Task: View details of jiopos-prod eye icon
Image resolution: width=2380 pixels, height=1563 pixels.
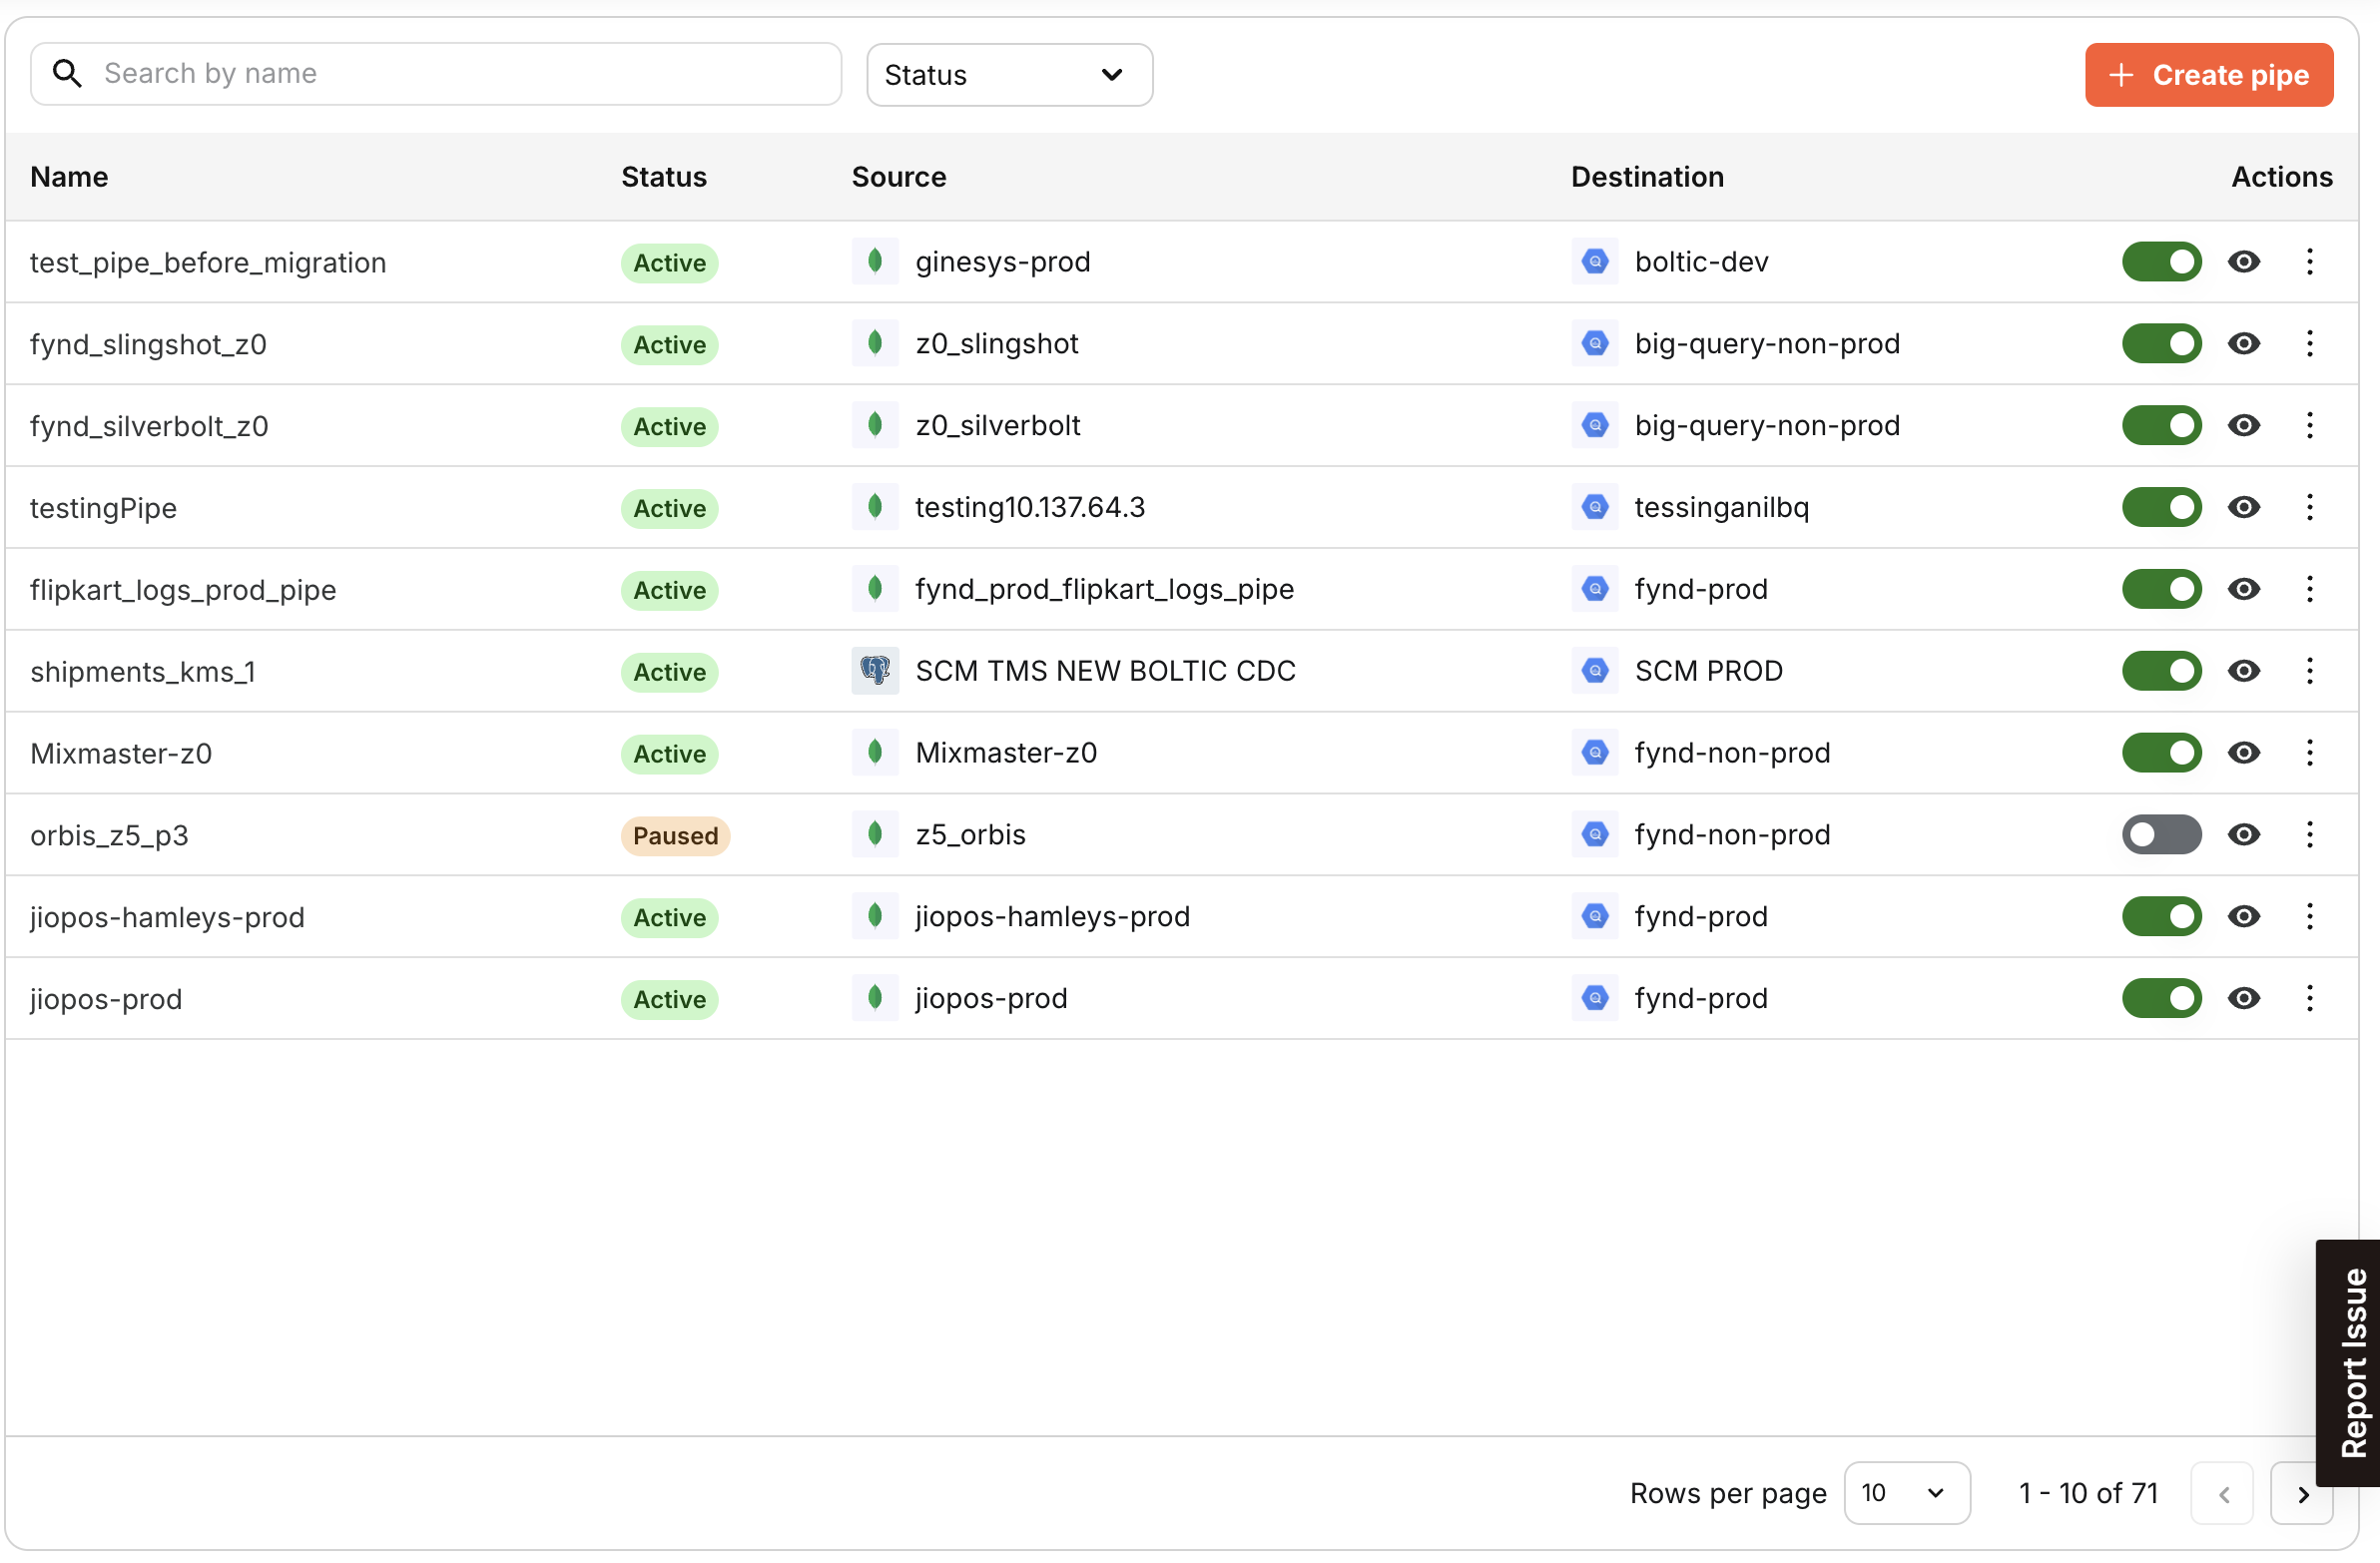Action: [2244, 999]
